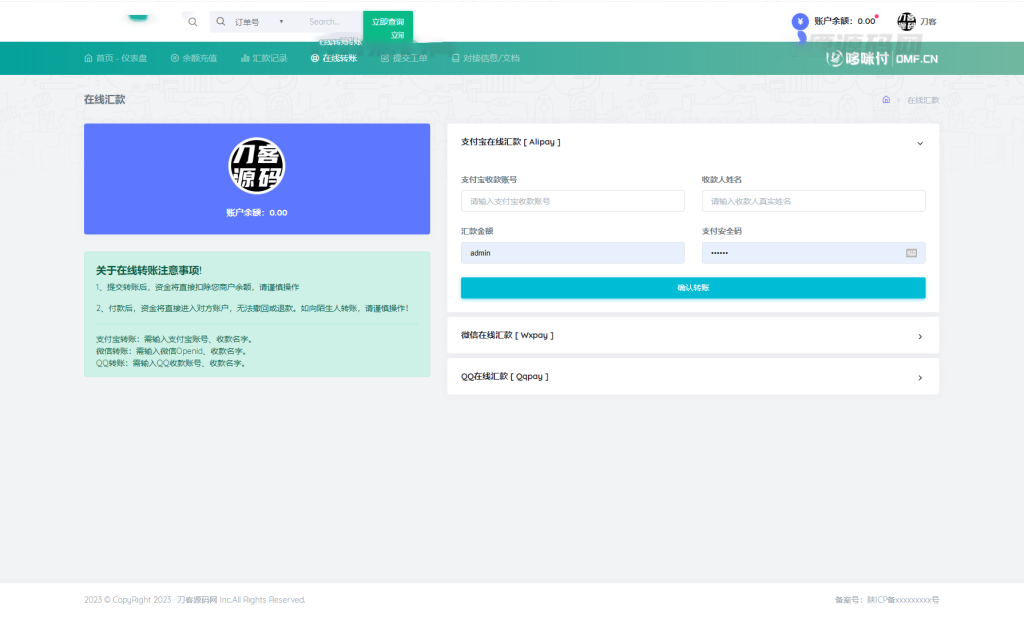Click the standalone magnifier icon in header
The height and width of the screenshot is (617, 1024).
[193, 22]
